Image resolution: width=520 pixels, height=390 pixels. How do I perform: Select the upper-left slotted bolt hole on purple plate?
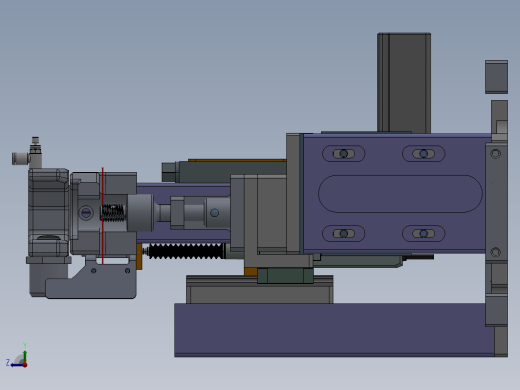(x=344, y=154)
